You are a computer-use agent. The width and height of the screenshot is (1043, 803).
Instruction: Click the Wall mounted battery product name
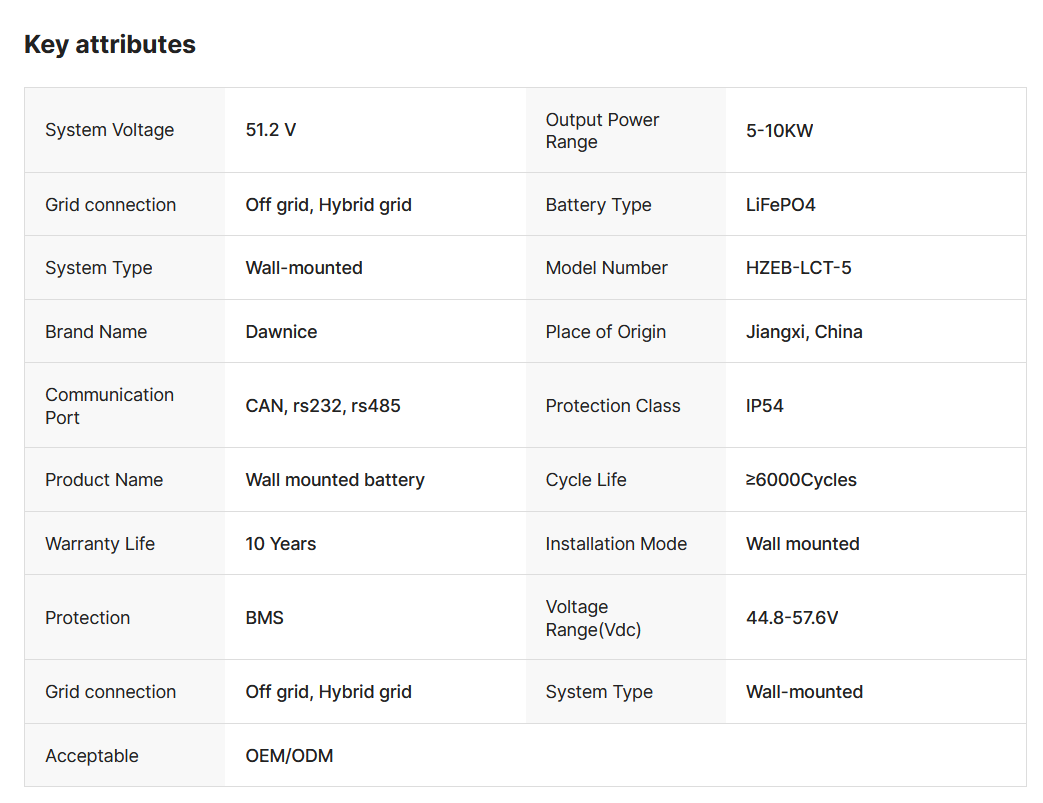335,480
